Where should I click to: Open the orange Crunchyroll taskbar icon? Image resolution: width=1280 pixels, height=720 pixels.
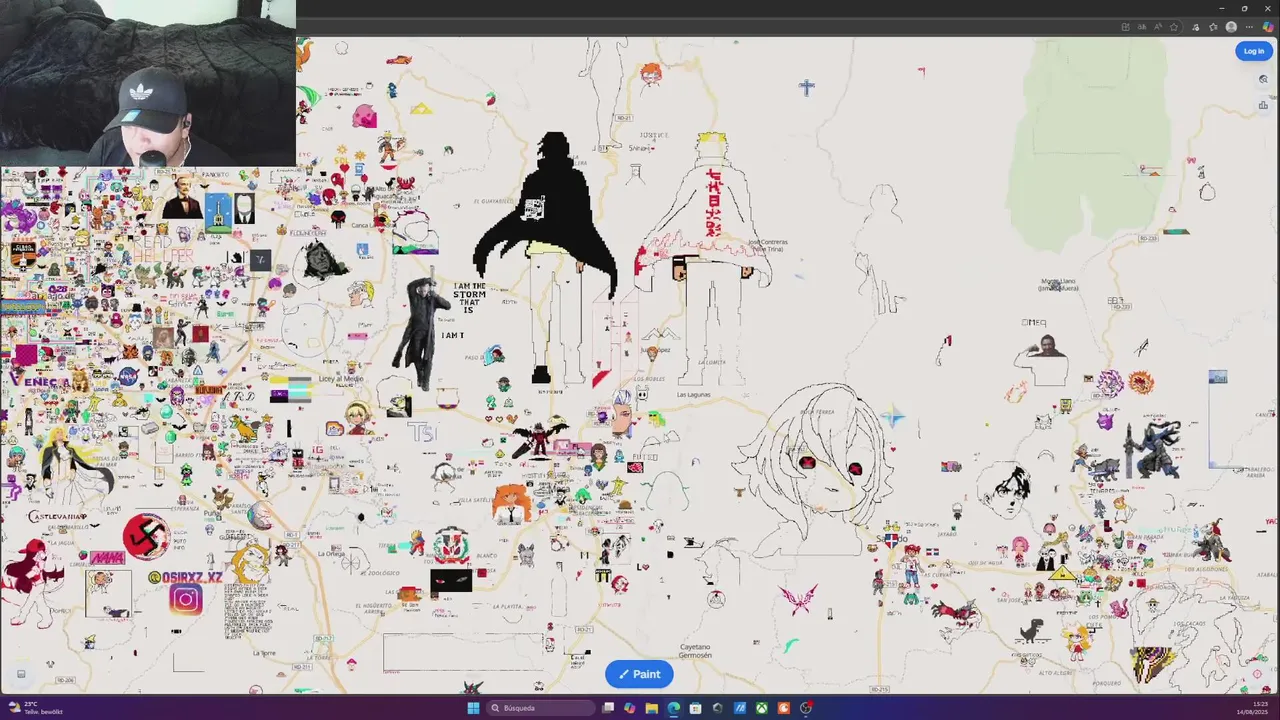pos(784,708)
